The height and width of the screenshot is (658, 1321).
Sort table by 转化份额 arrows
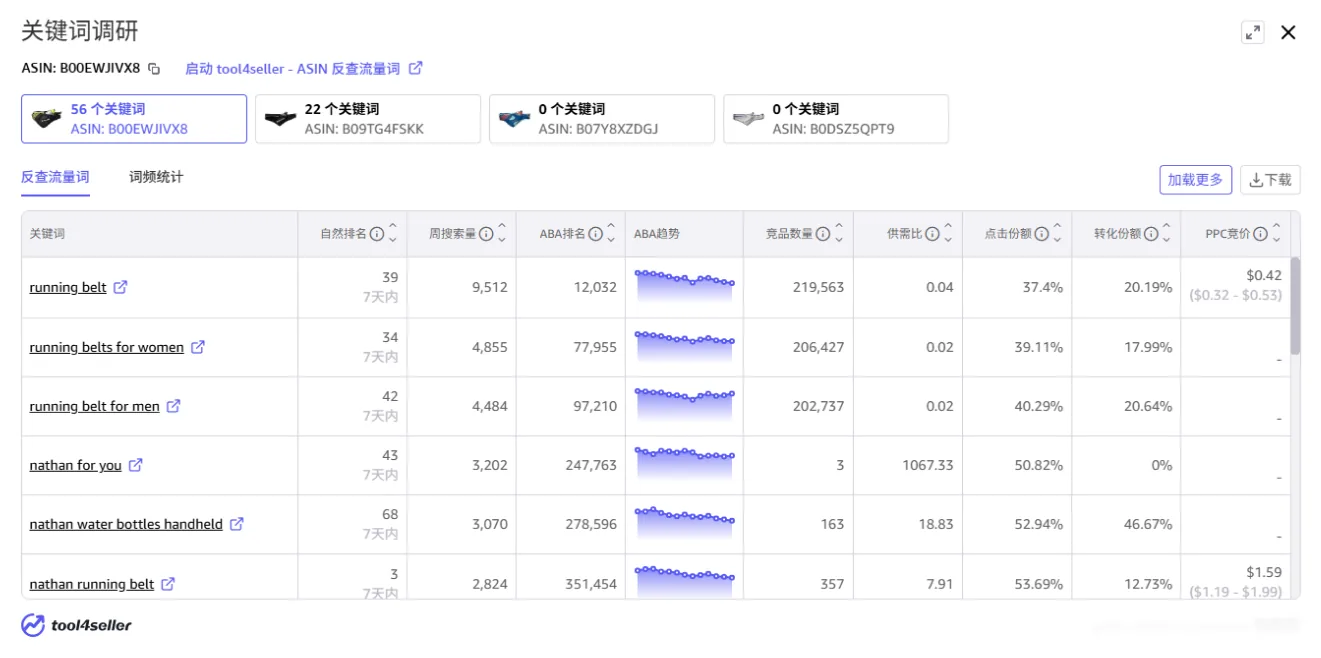(x=1166, y=233)
